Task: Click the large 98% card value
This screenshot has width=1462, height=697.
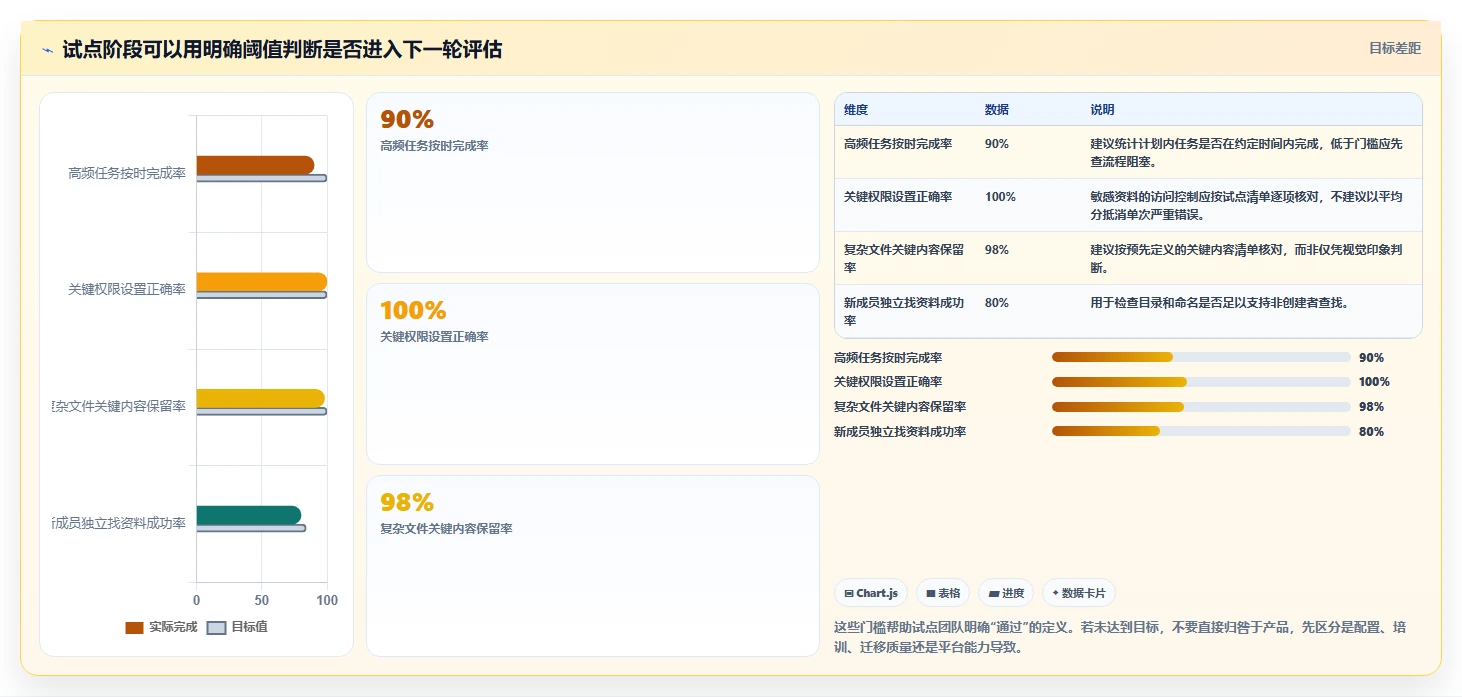Action: (x=407, y=502)
